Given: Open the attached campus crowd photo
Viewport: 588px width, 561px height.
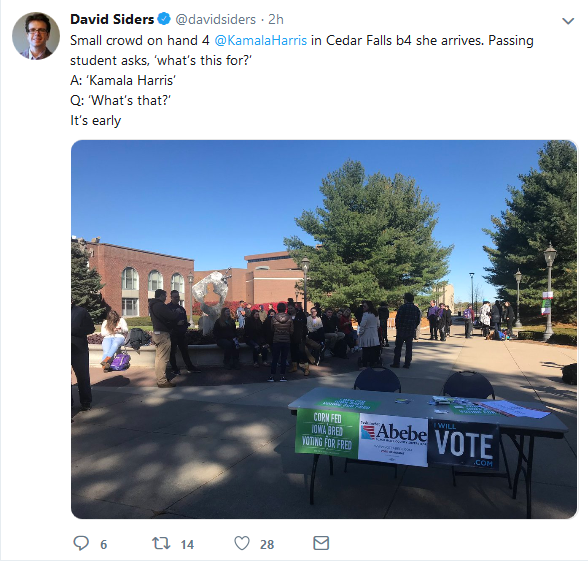Looking at the screenshot, I should 324,329.
